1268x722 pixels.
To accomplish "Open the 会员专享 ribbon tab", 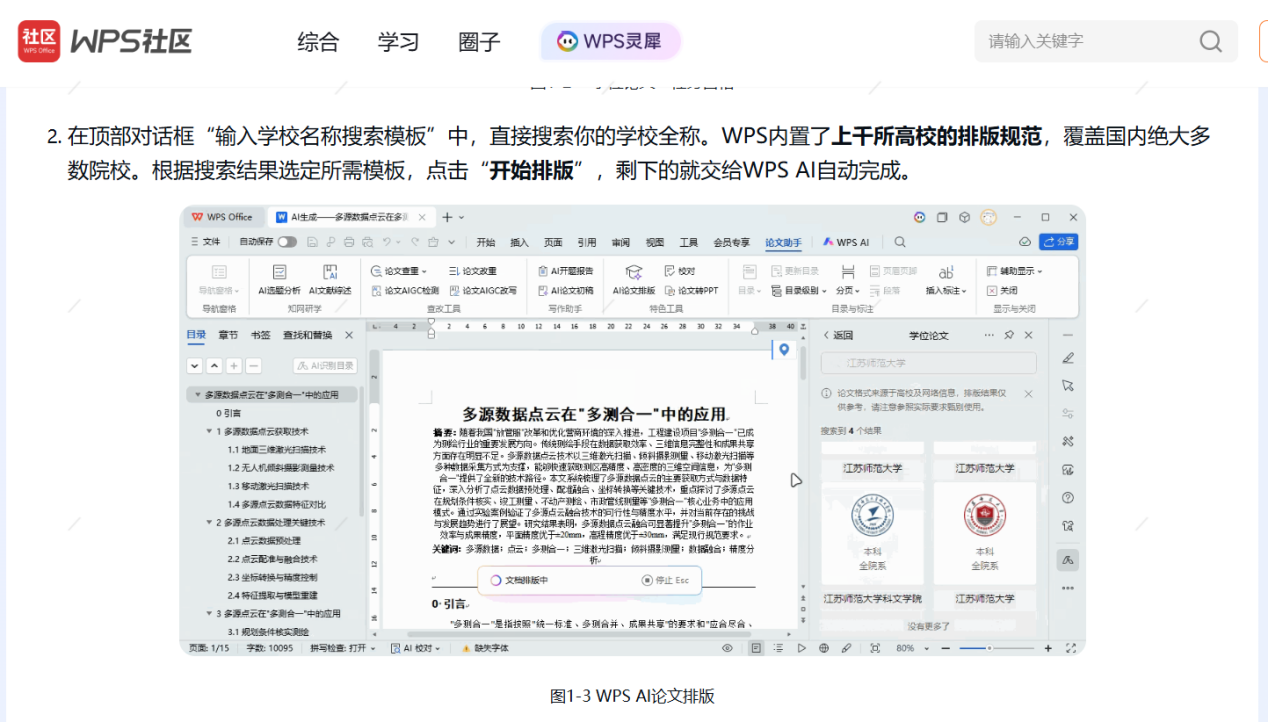I will tap(731, 242).
